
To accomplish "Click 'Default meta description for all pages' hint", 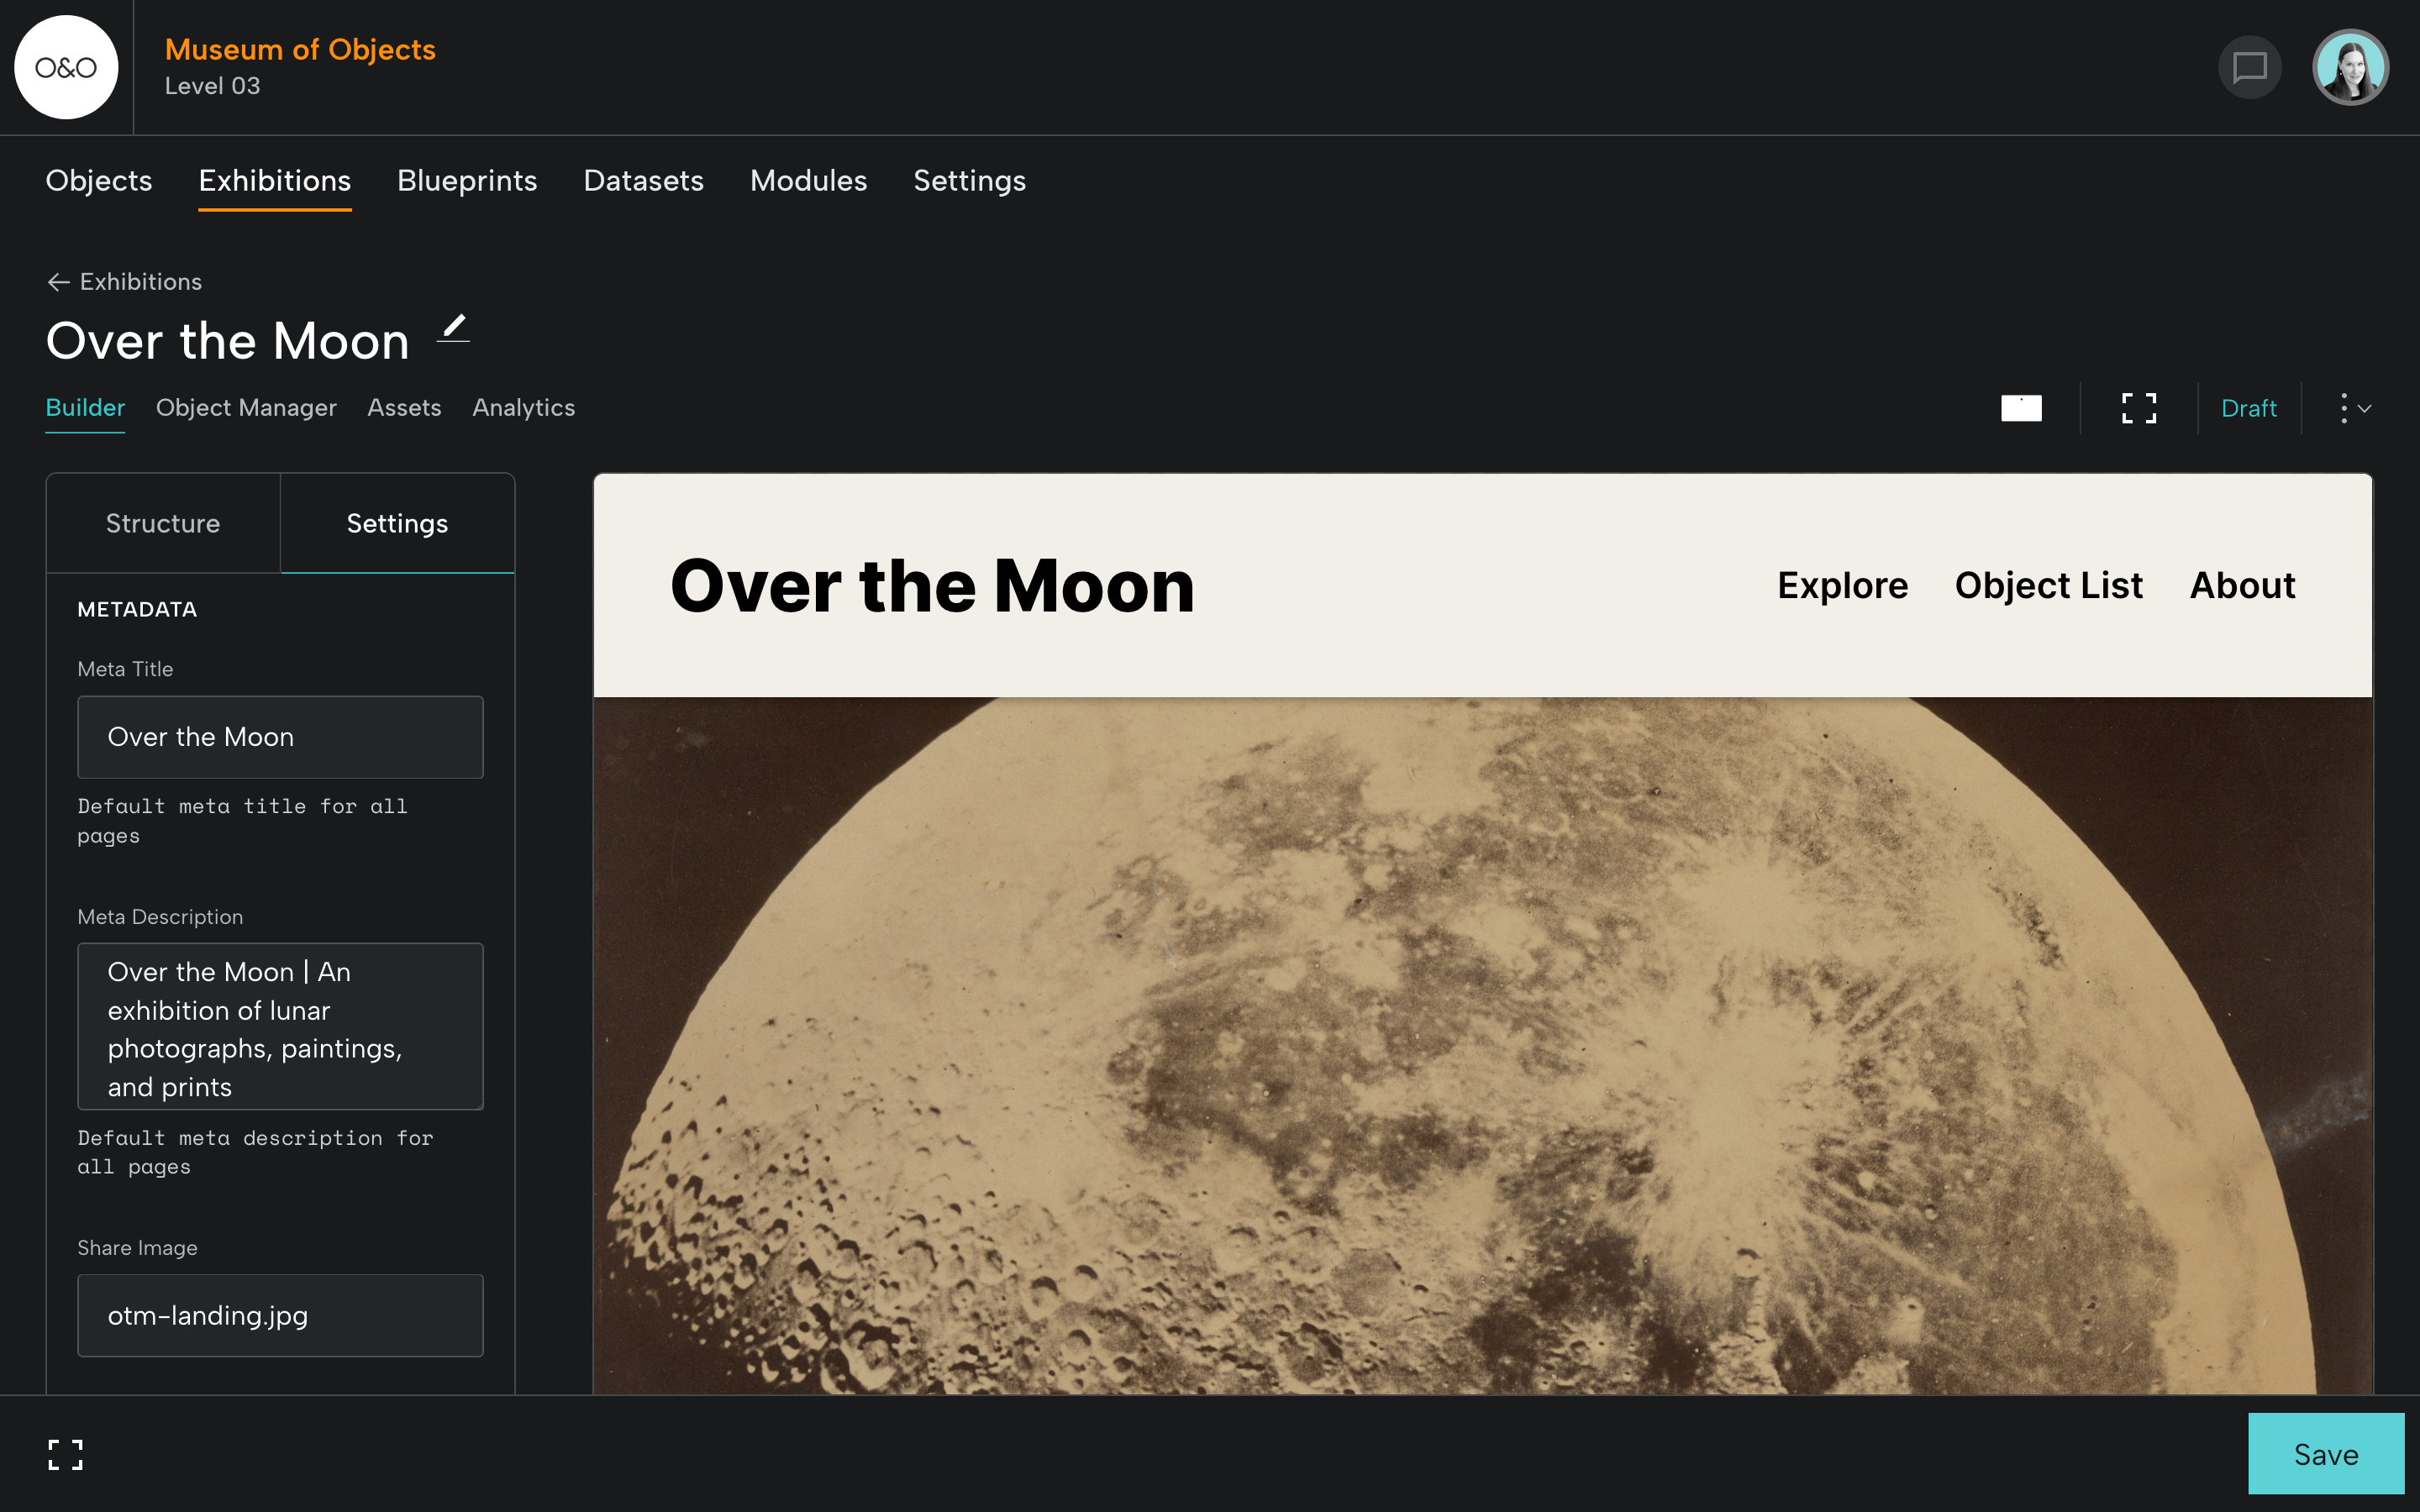I will point(255,1152).
